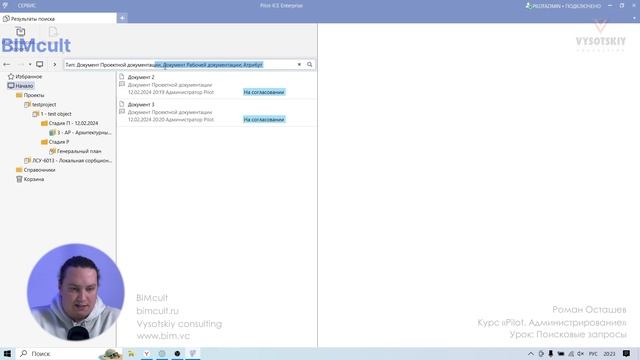Click the folder icon next to Проекты
The width and height of the screenshot is (640, 360).
click(19, 95)
